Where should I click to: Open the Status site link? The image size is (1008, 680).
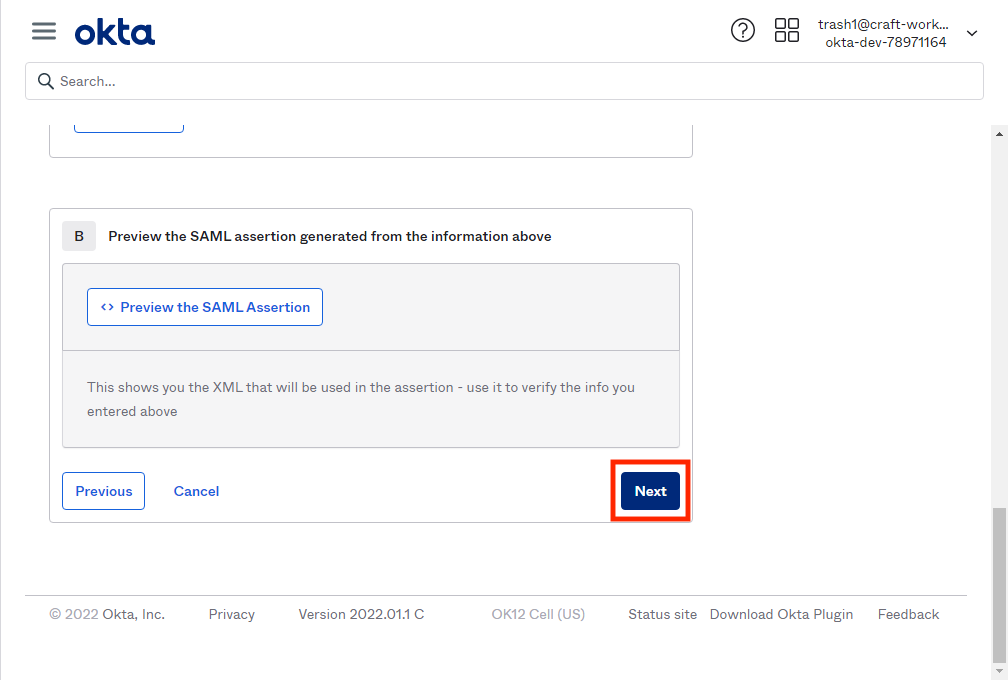(x=662, y=614)
